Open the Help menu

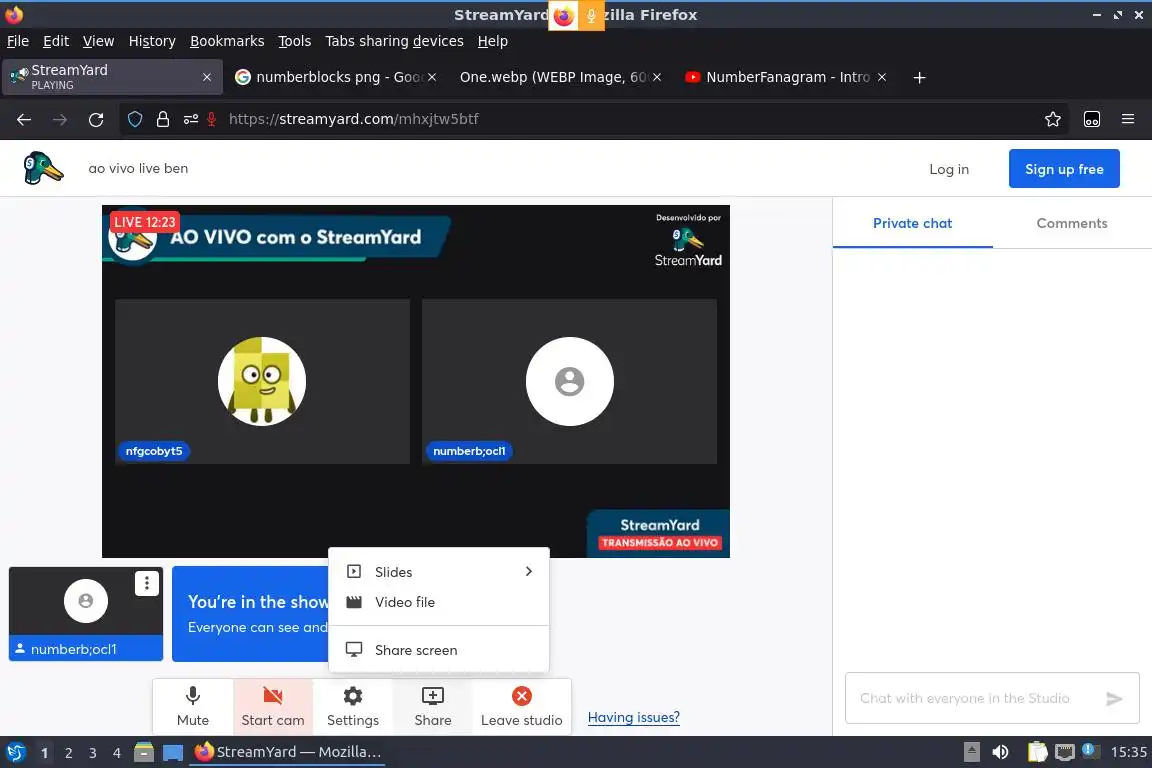click(x=492, y=41)
